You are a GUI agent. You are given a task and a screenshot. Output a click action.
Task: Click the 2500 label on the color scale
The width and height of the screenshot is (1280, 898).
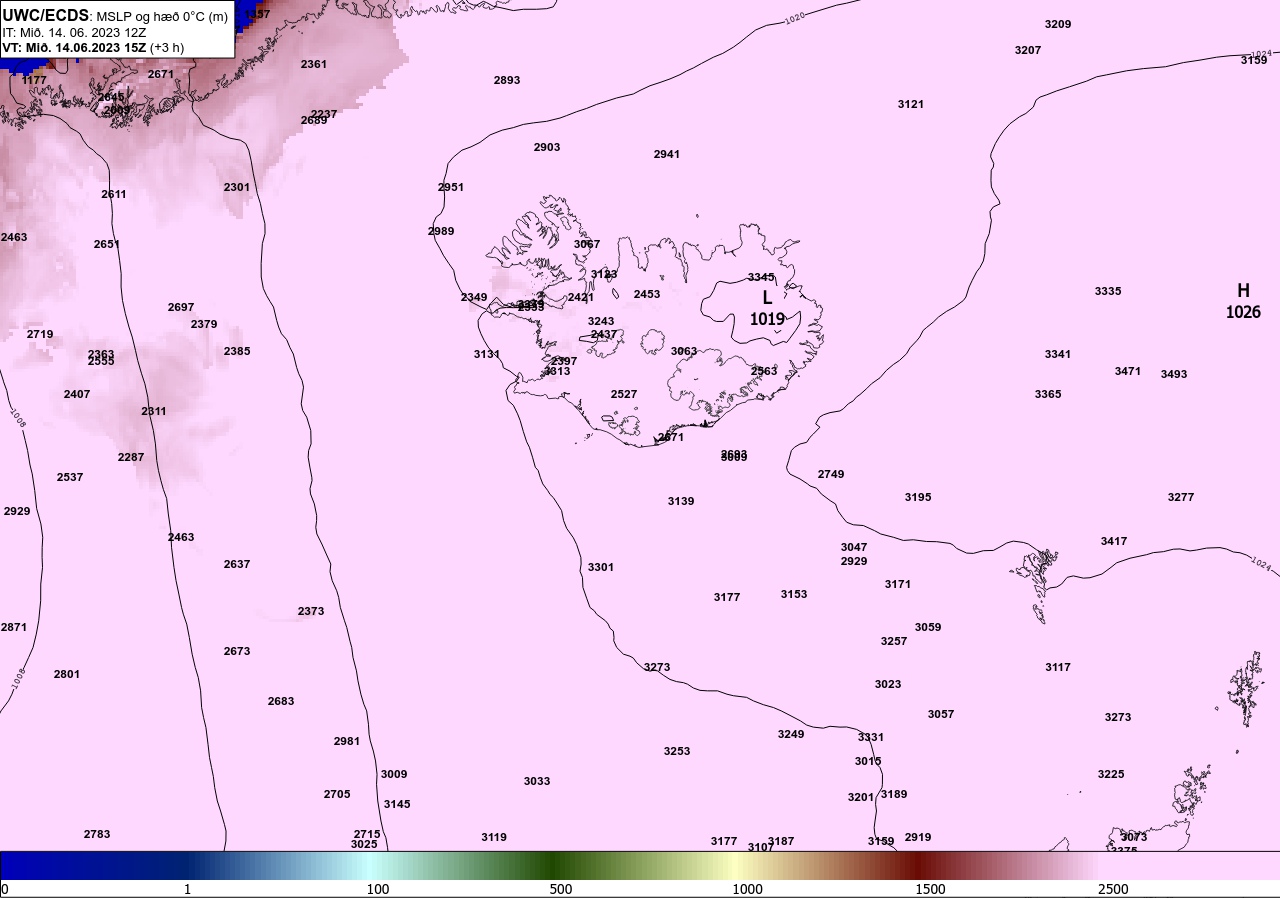pos(1113,889)
